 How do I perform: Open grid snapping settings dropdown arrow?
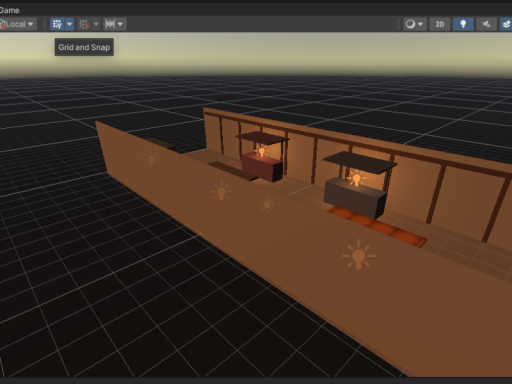(x=96, y=24)
